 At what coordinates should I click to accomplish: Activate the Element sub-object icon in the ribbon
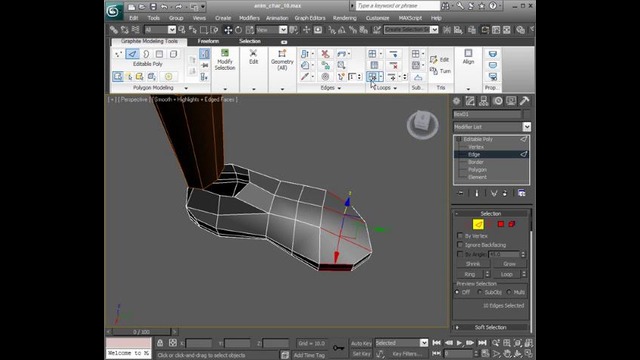pyautogui.click(x=173, y=54)
